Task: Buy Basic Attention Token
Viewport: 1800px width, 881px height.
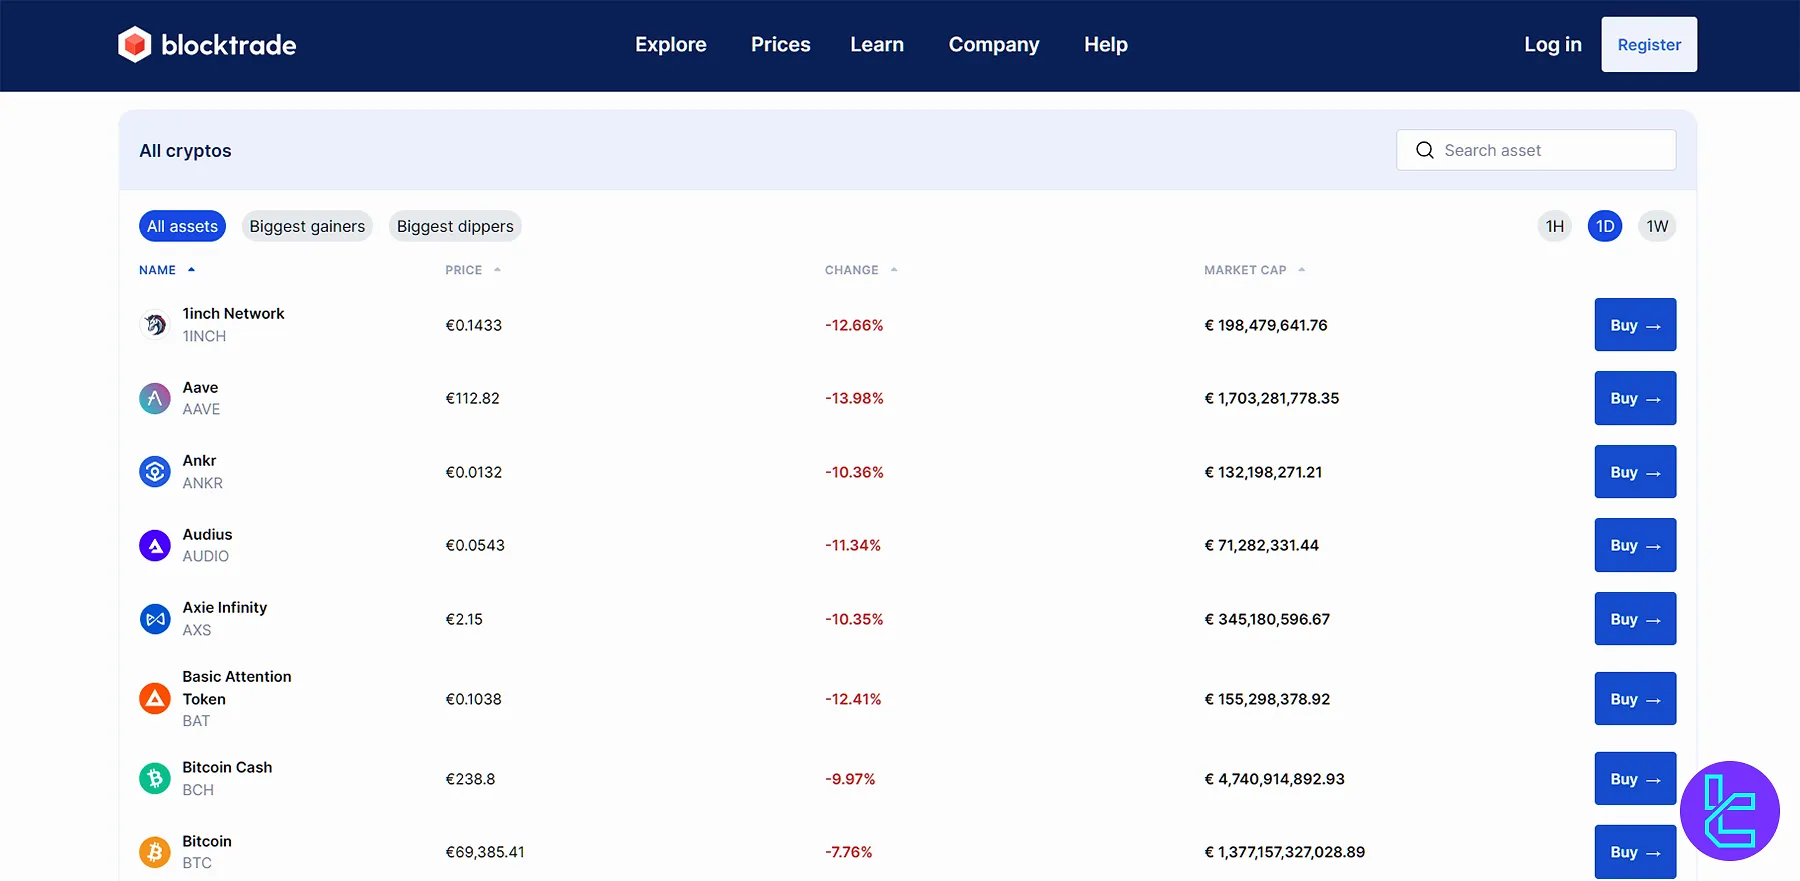Action: point(1635,699)
